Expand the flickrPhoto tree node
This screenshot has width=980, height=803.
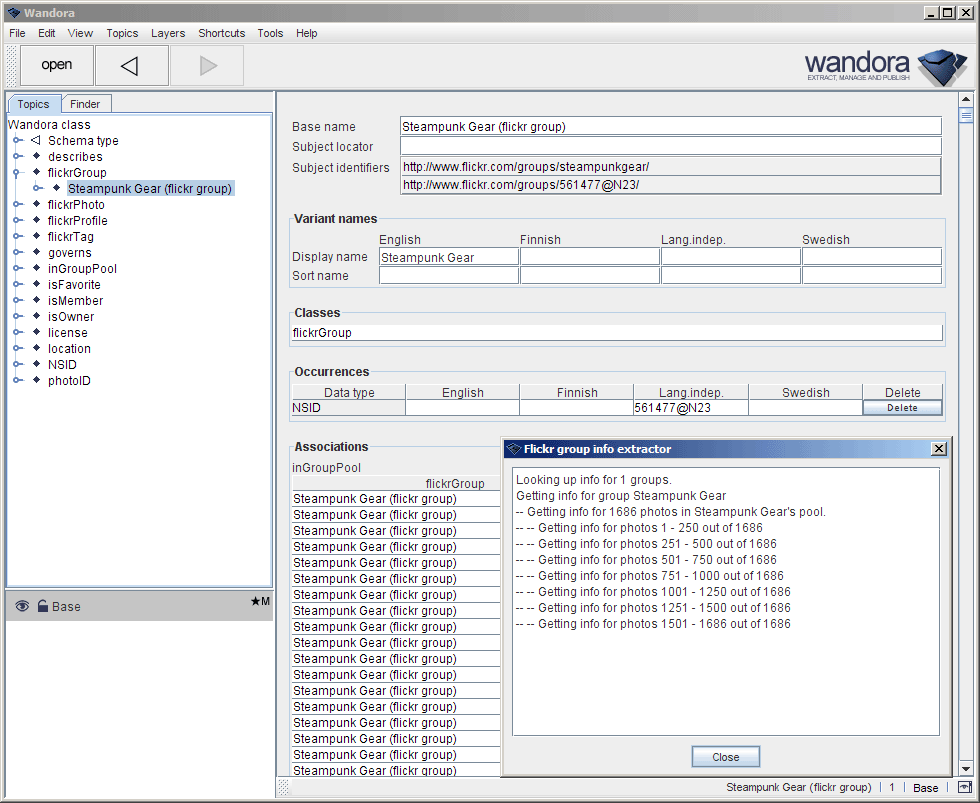click(x=18, y=205)
